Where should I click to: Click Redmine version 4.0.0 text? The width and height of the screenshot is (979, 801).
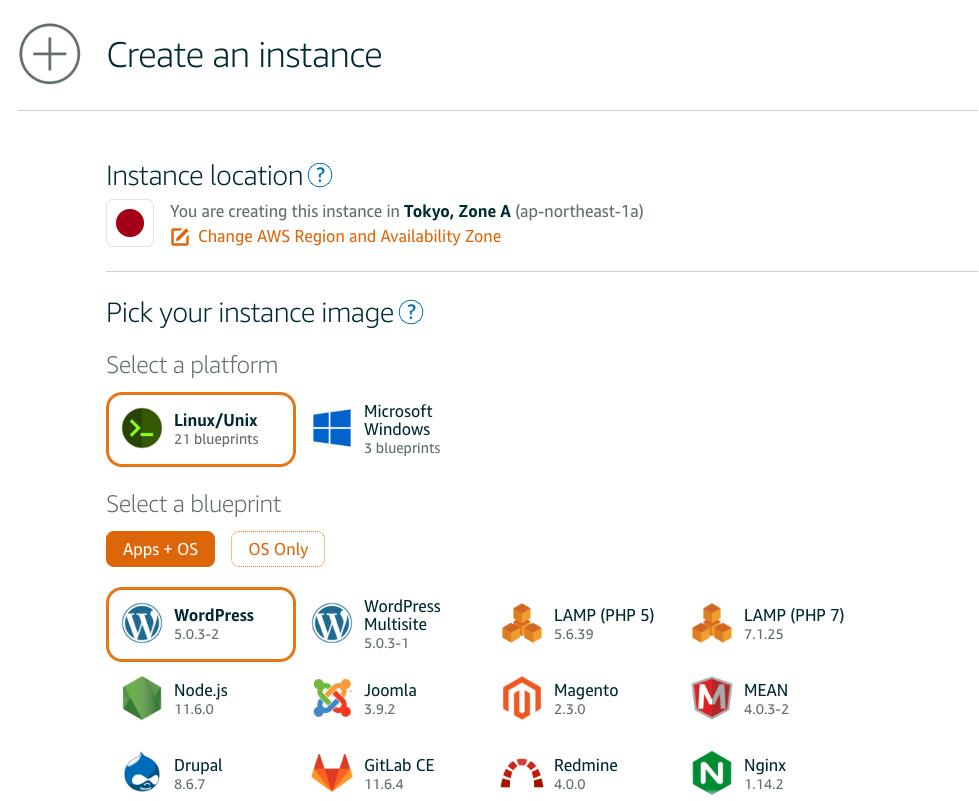(569, 784)
